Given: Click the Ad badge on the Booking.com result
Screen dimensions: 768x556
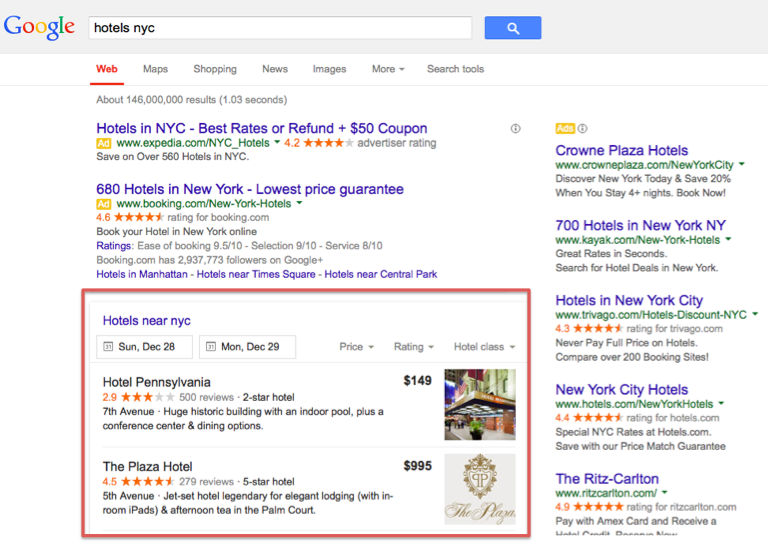Looking at the screenshot, I should tap(103, 204).
